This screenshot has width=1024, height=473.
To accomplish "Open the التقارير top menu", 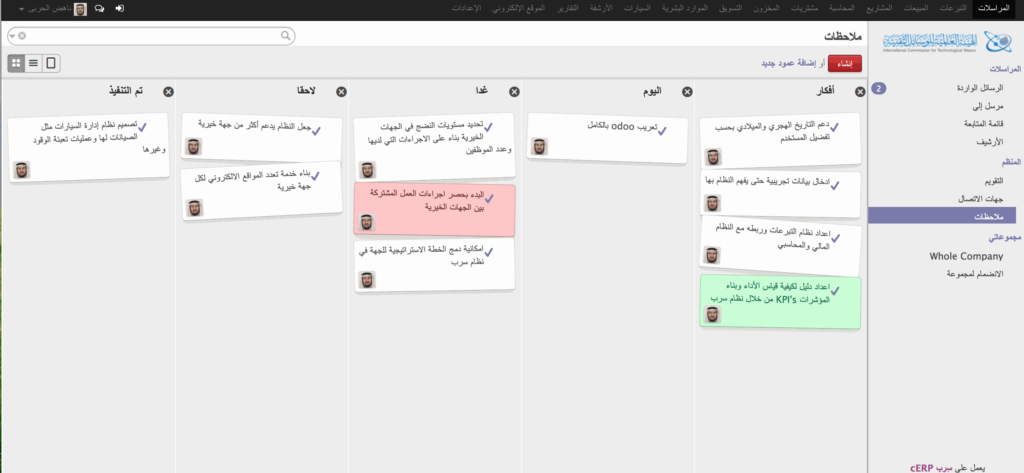I will [568, 8].
